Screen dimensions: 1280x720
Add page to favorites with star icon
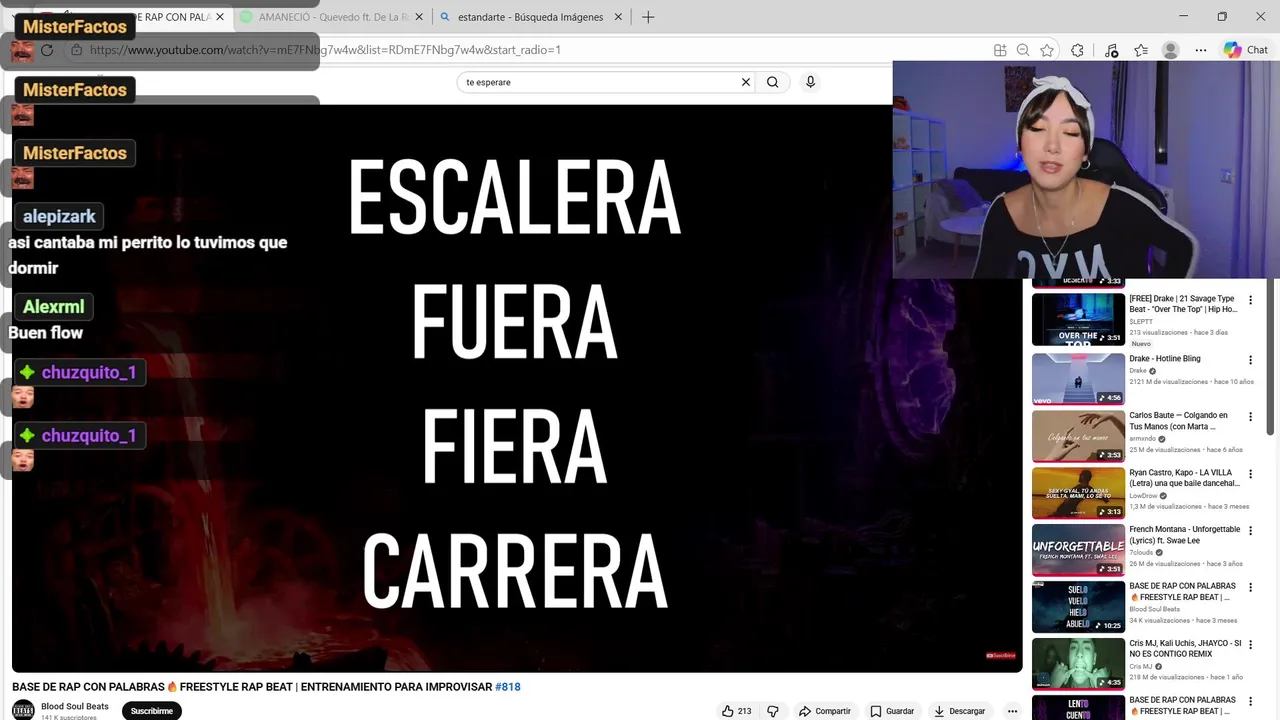(x=1047, y=50)
